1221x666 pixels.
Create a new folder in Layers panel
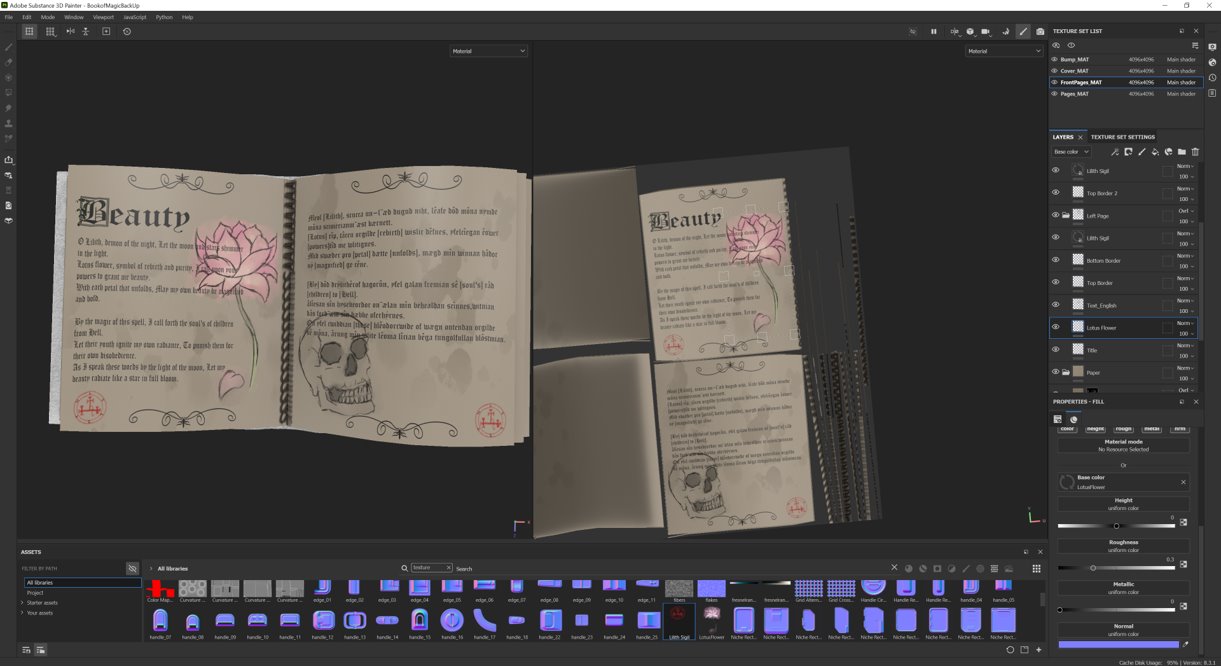tap(1181, 152)
